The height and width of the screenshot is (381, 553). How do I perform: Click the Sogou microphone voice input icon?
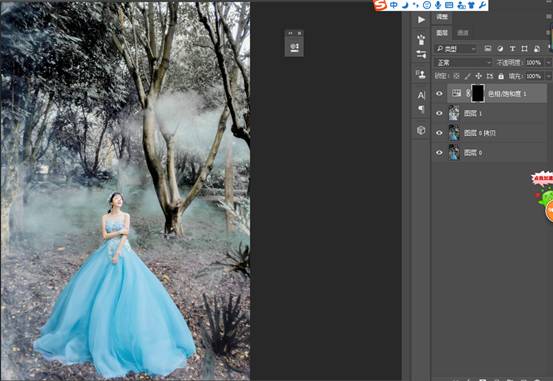(438, 5)
